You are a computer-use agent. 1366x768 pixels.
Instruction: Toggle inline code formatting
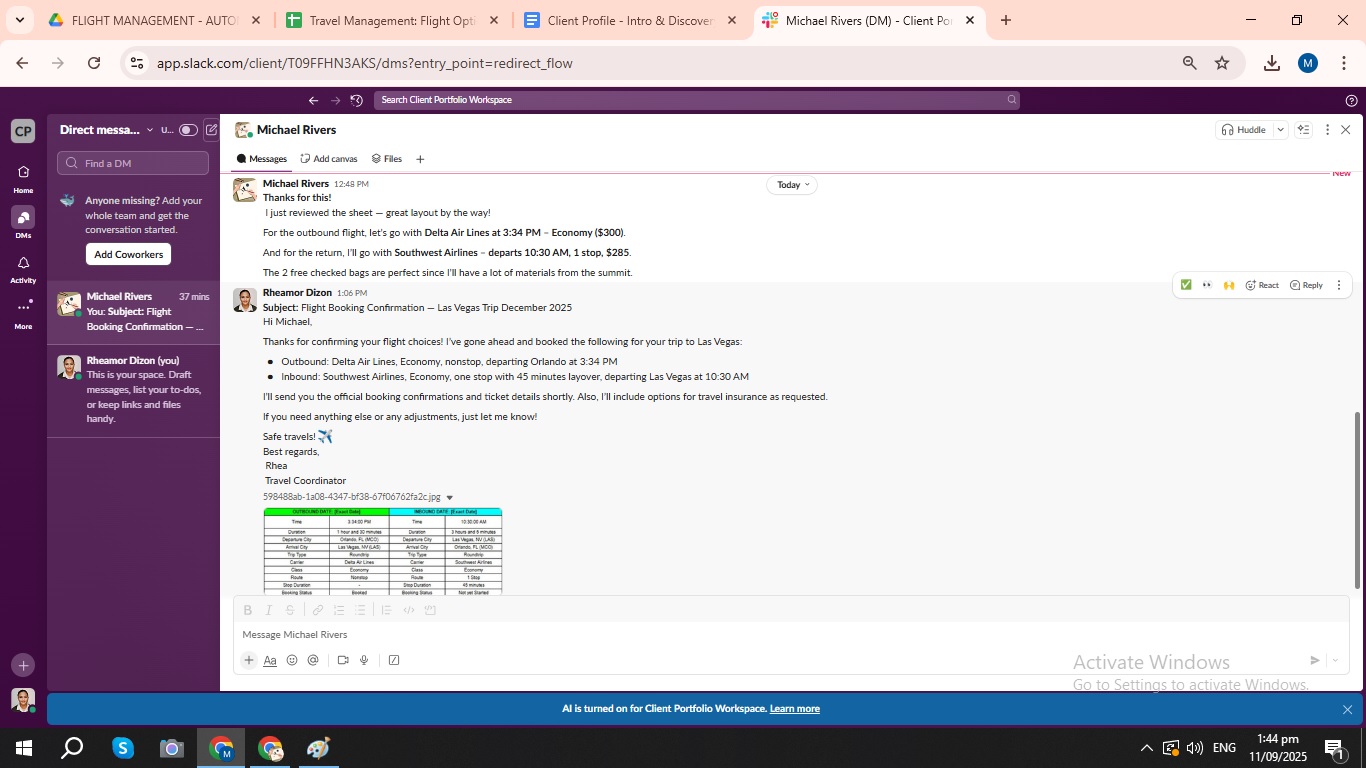[x=409, y=610]
